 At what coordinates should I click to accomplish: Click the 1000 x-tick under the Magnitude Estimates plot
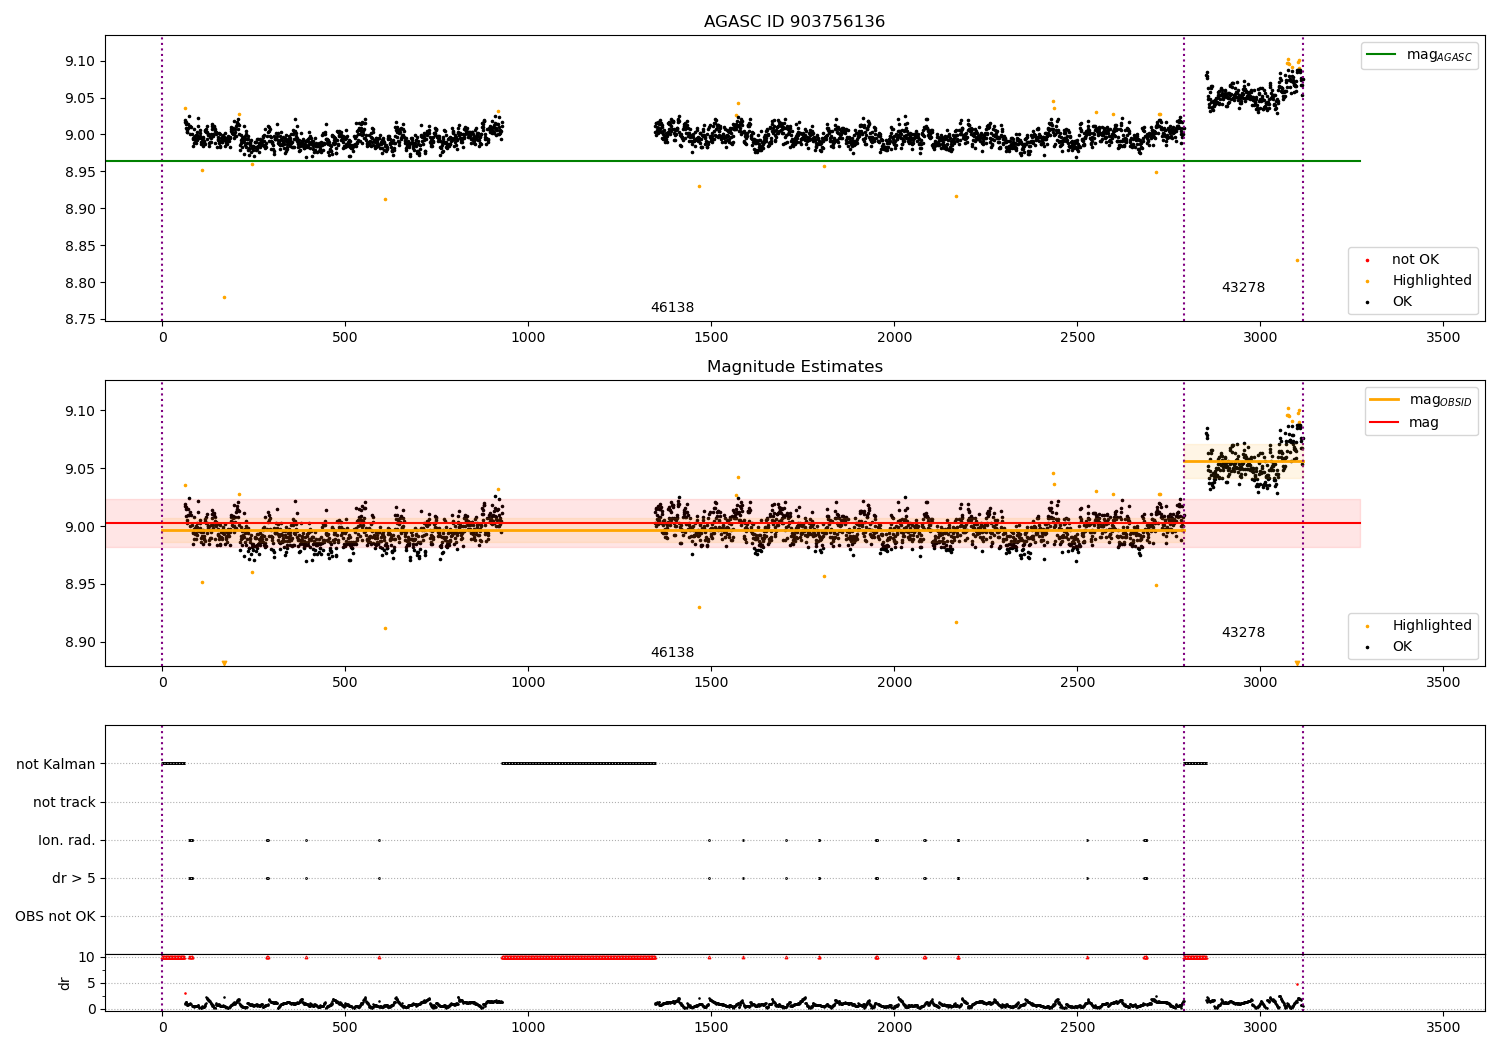click(528, 683)
